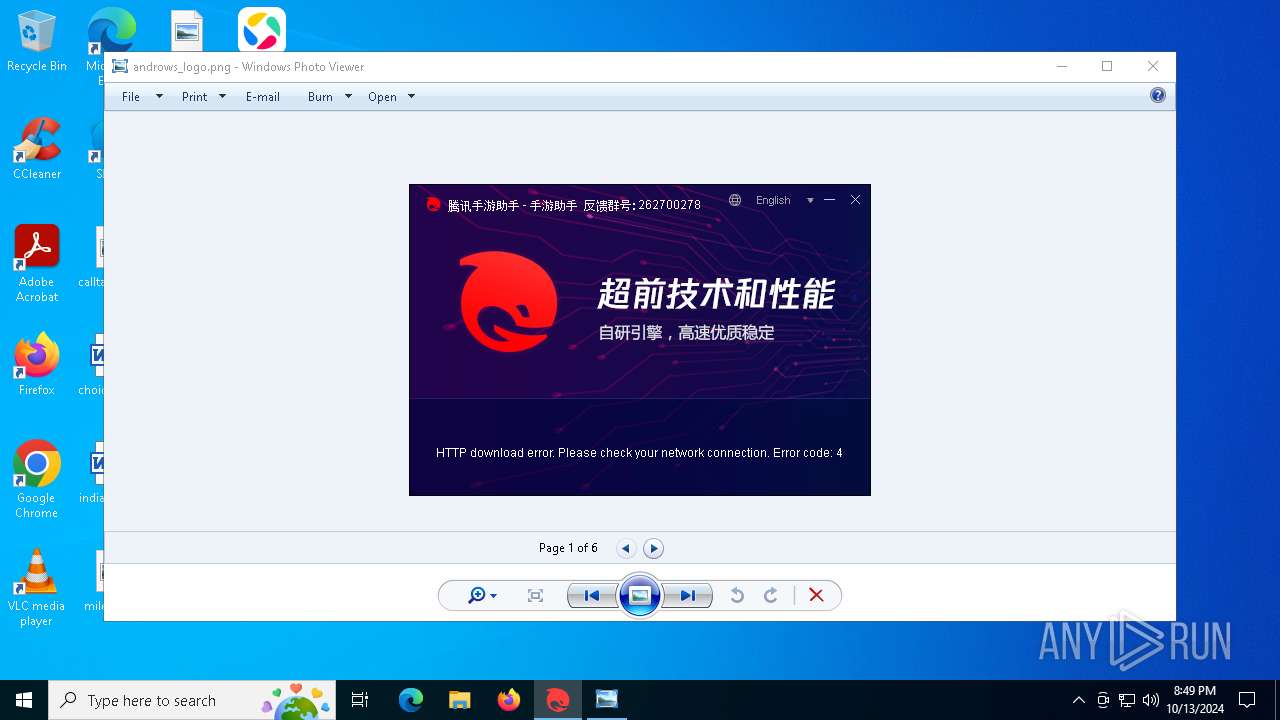
Task: Open the File menu in Photo Viewer
Action: pyautogui.click(x=131, y=97)
